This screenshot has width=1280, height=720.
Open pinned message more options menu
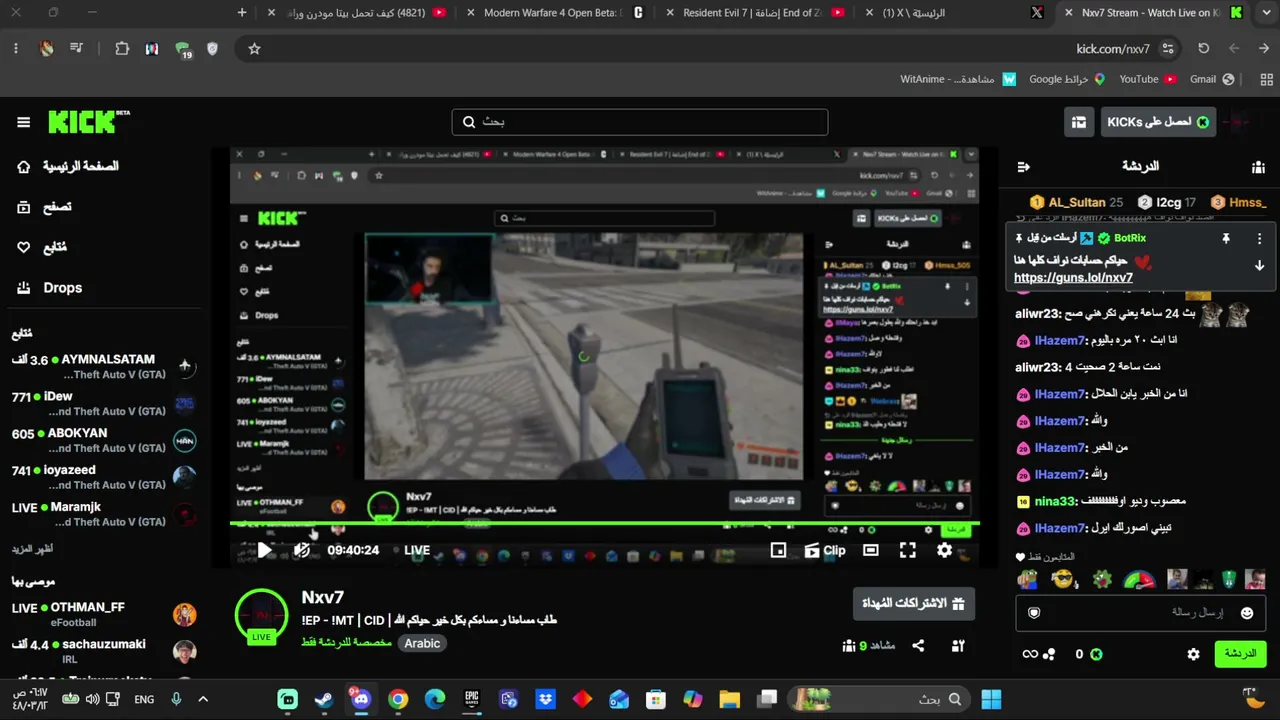pyautogui.click(x=1259, y=239)
